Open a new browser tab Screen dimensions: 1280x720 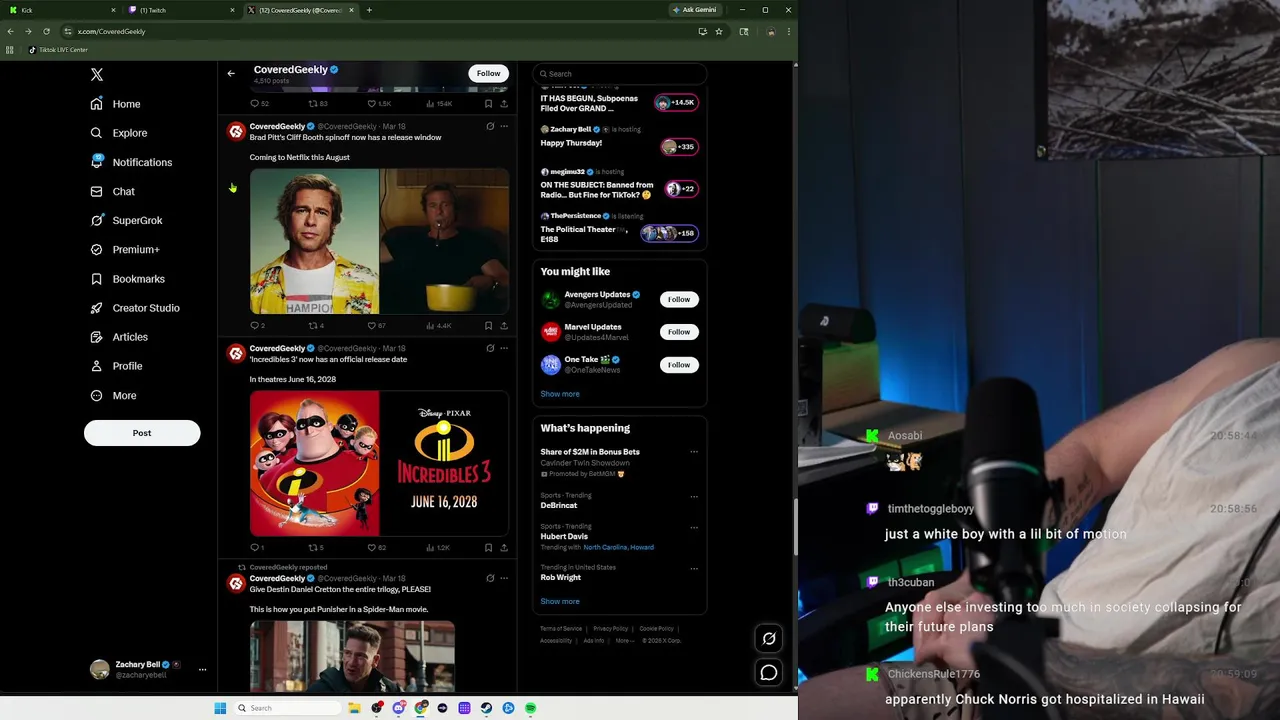[369, 10]
